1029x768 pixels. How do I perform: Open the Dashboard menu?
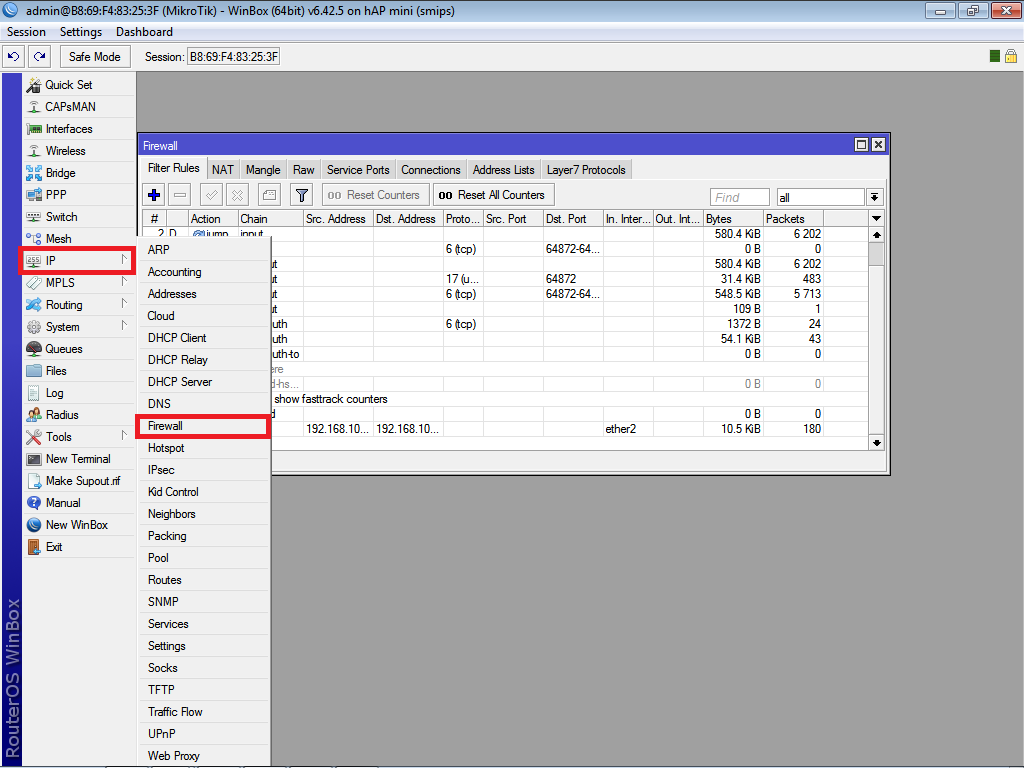144,32
